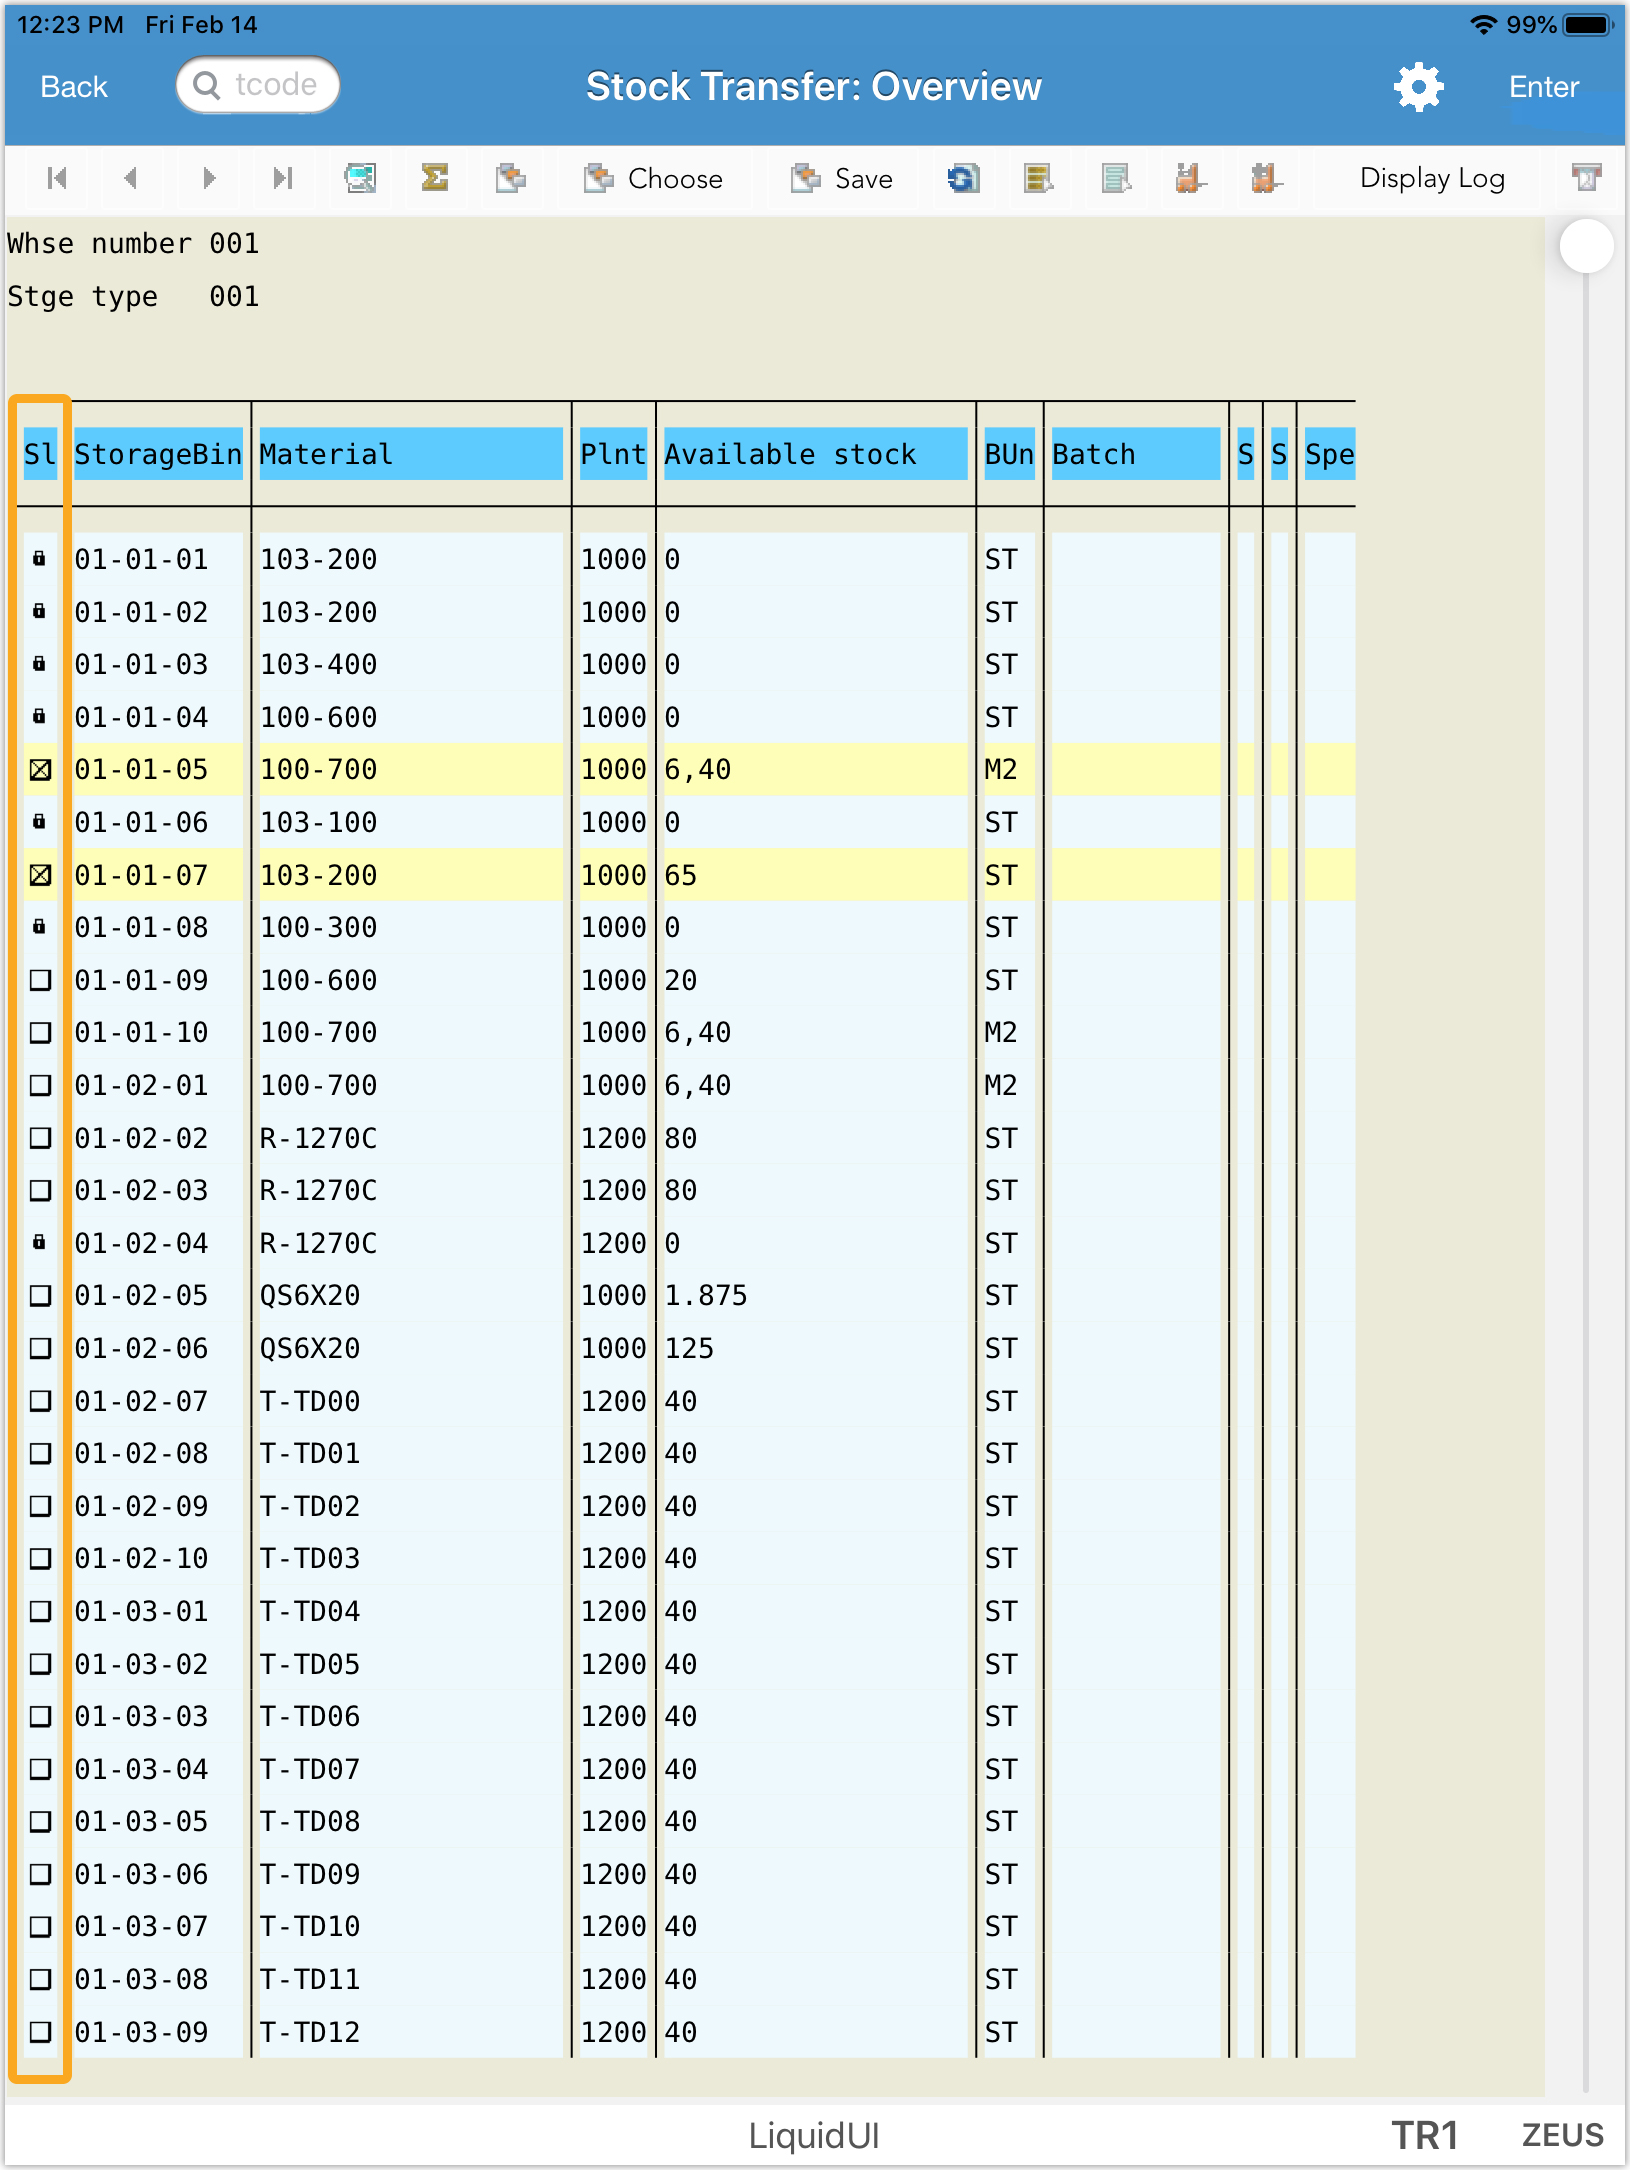Viewport: 1630px width, 2170px height.
Task: Go to the first page using the toolbar arrow
Action: (57, 179)
